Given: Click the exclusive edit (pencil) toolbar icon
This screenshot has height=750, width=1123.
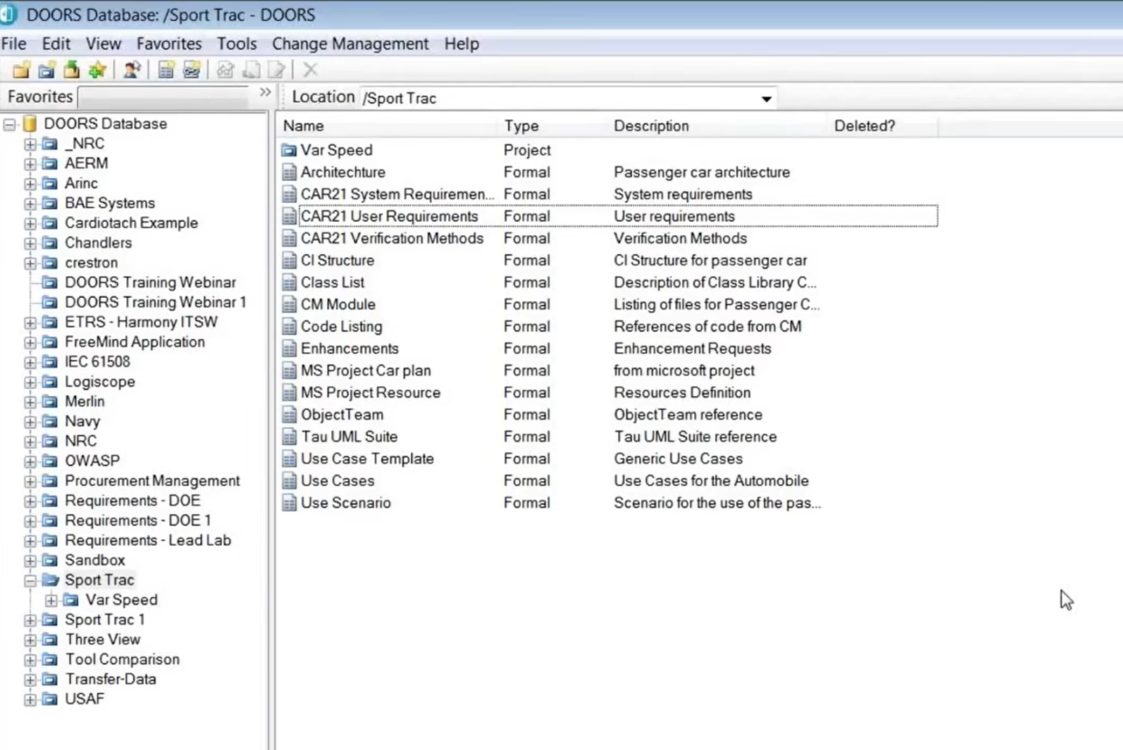Looking at the screenshot, I should click(276, 69).
